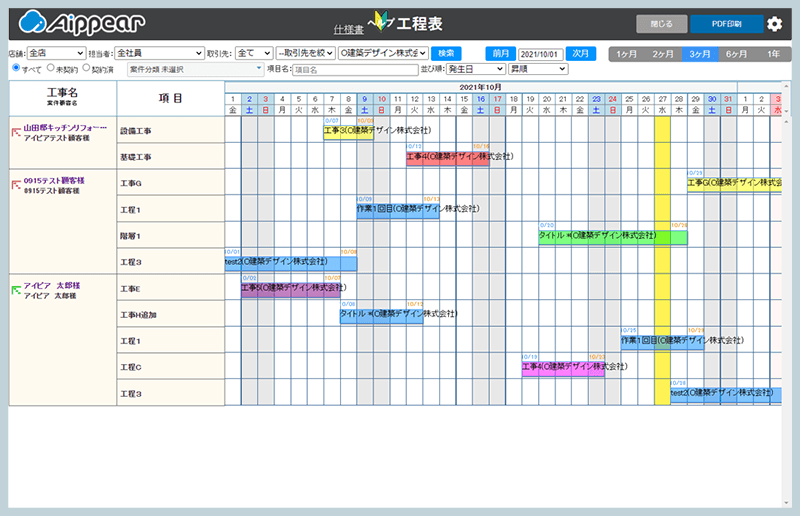Viewport: 800px width, 516px height.
Task: Select the 工事H追加 item cell
Action: [170, 314]
